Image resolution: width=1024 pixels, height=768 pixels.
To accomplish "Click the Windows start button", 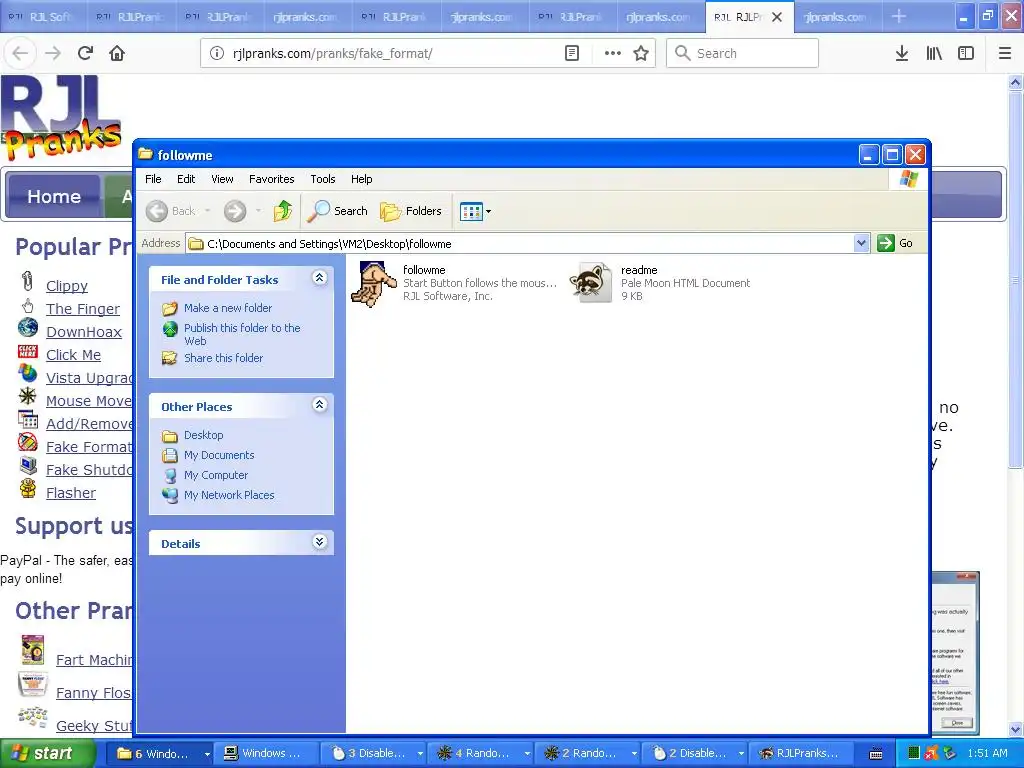I will click(47, 754).
